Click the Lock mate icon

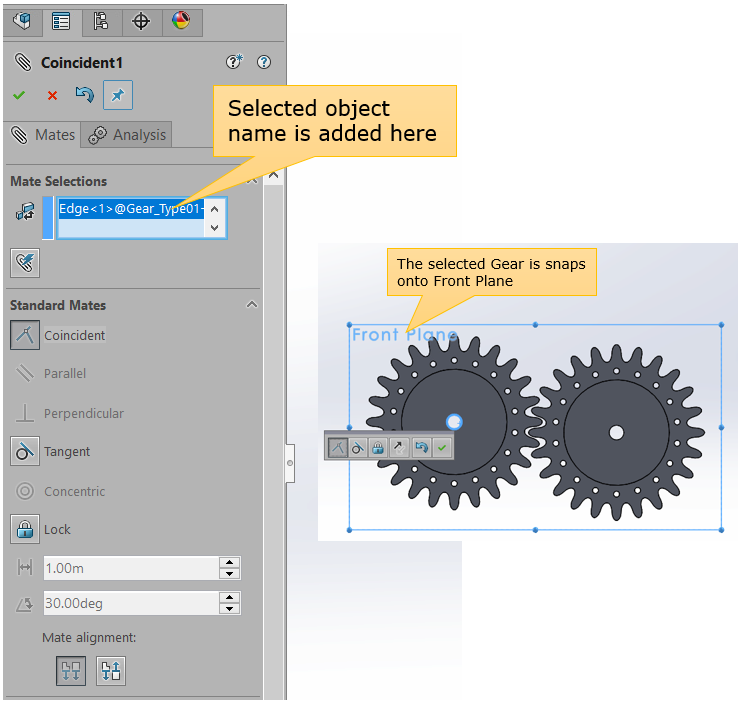[25, 530]
